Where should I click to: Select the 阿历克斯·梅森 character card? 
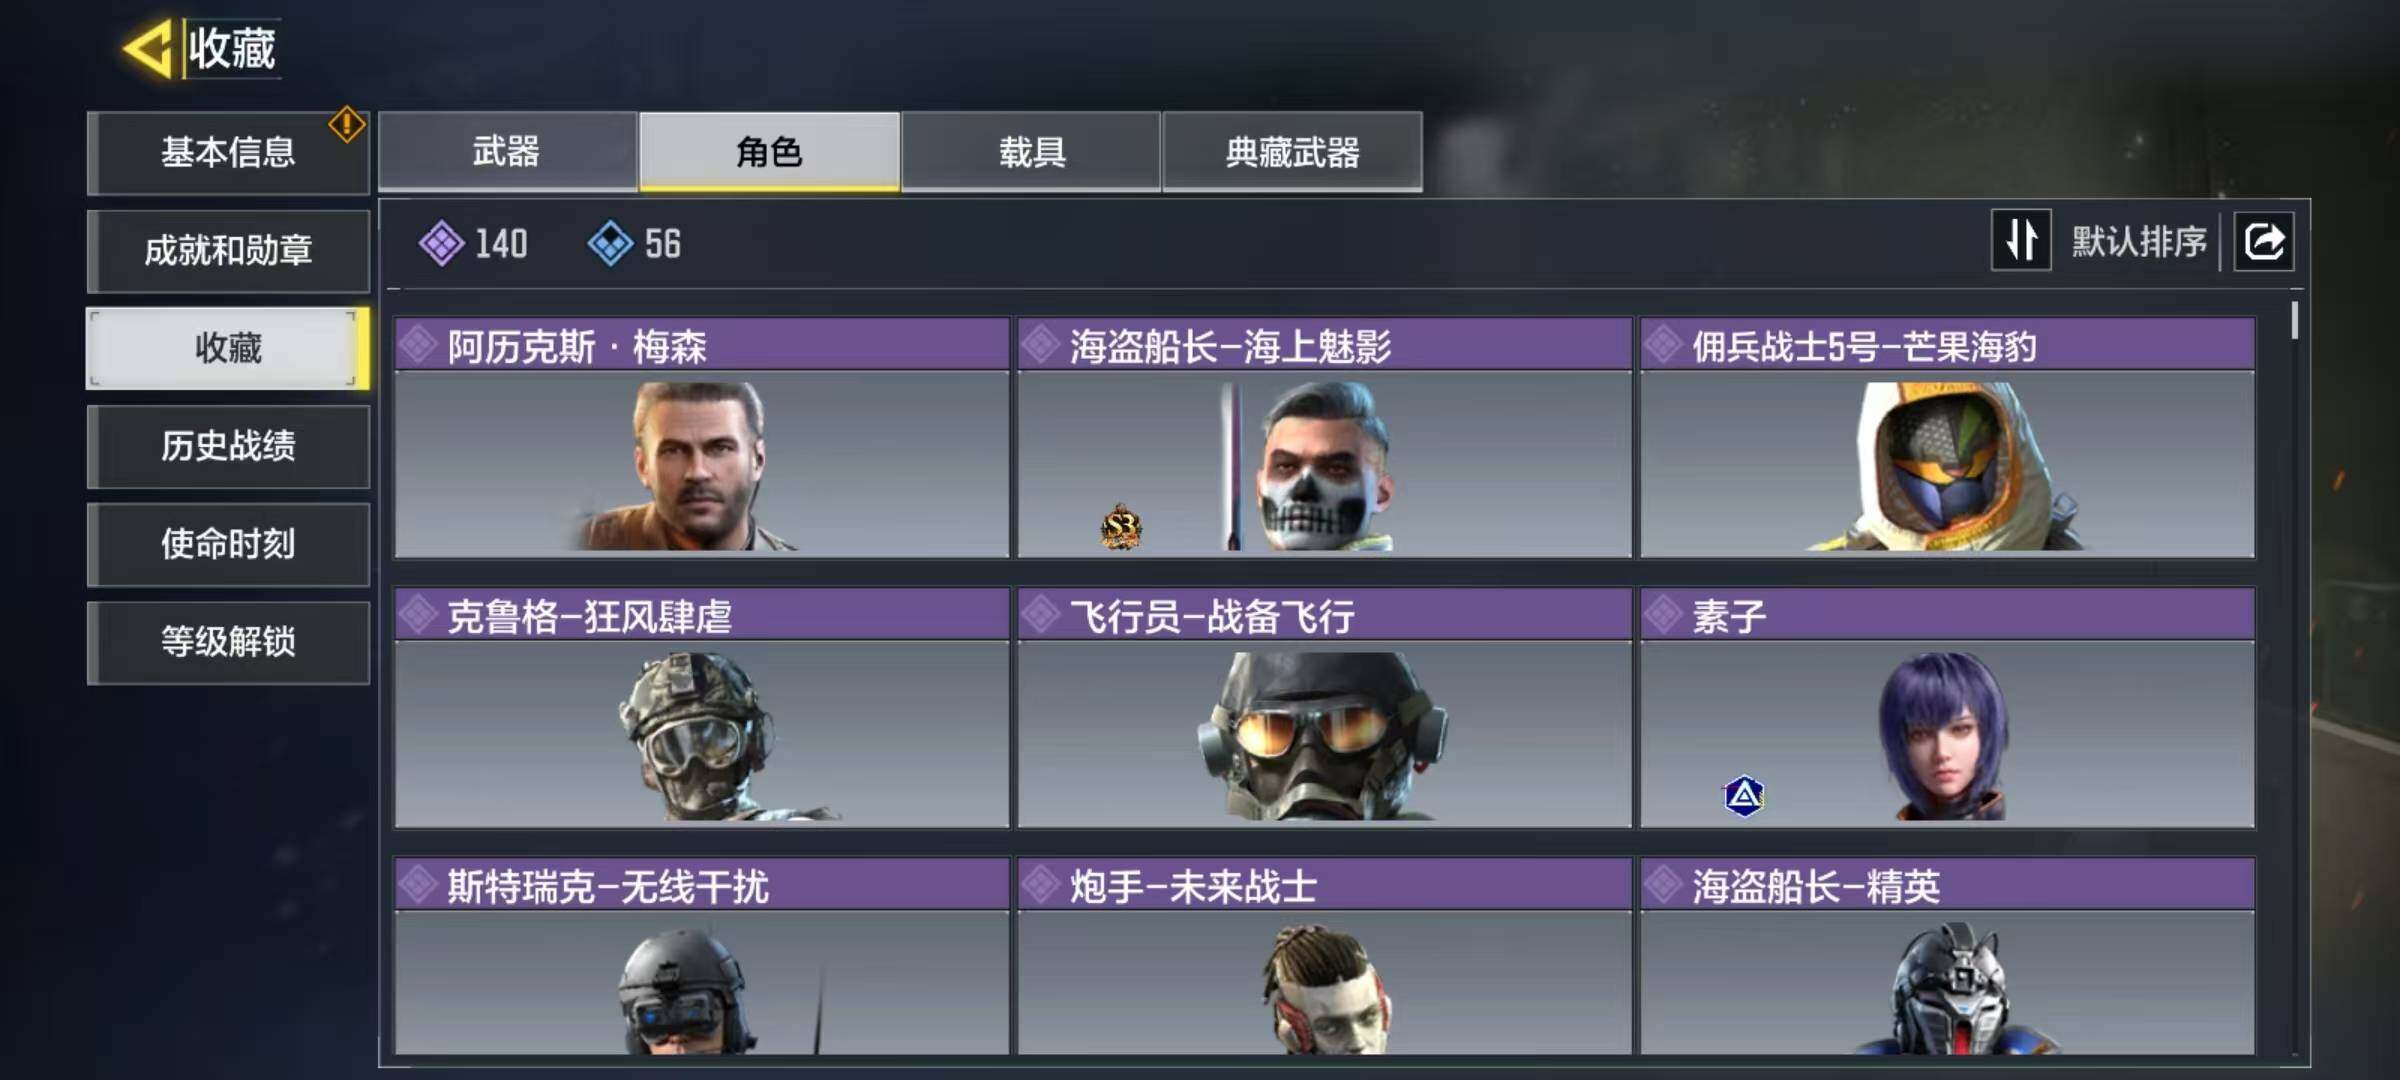click(702, 438)
